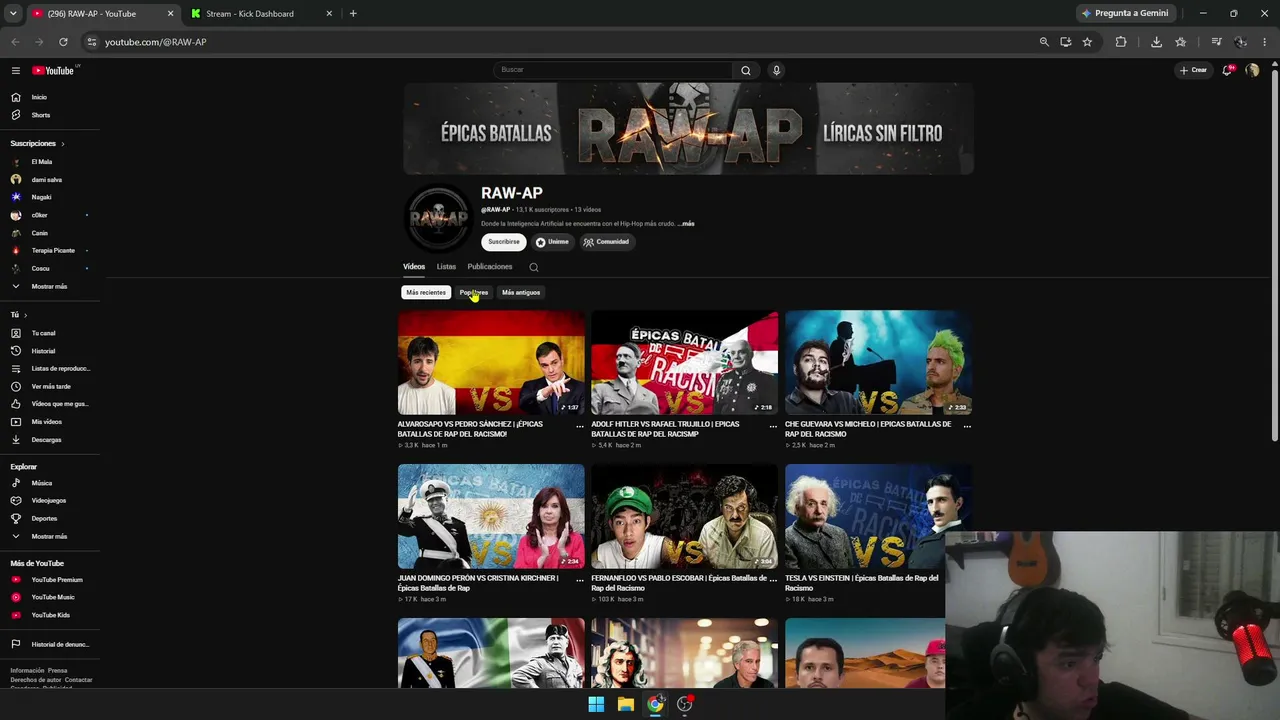The image size is (1280, 720).
Task: Select the Más antiguos filter chip
Action: 521,293
